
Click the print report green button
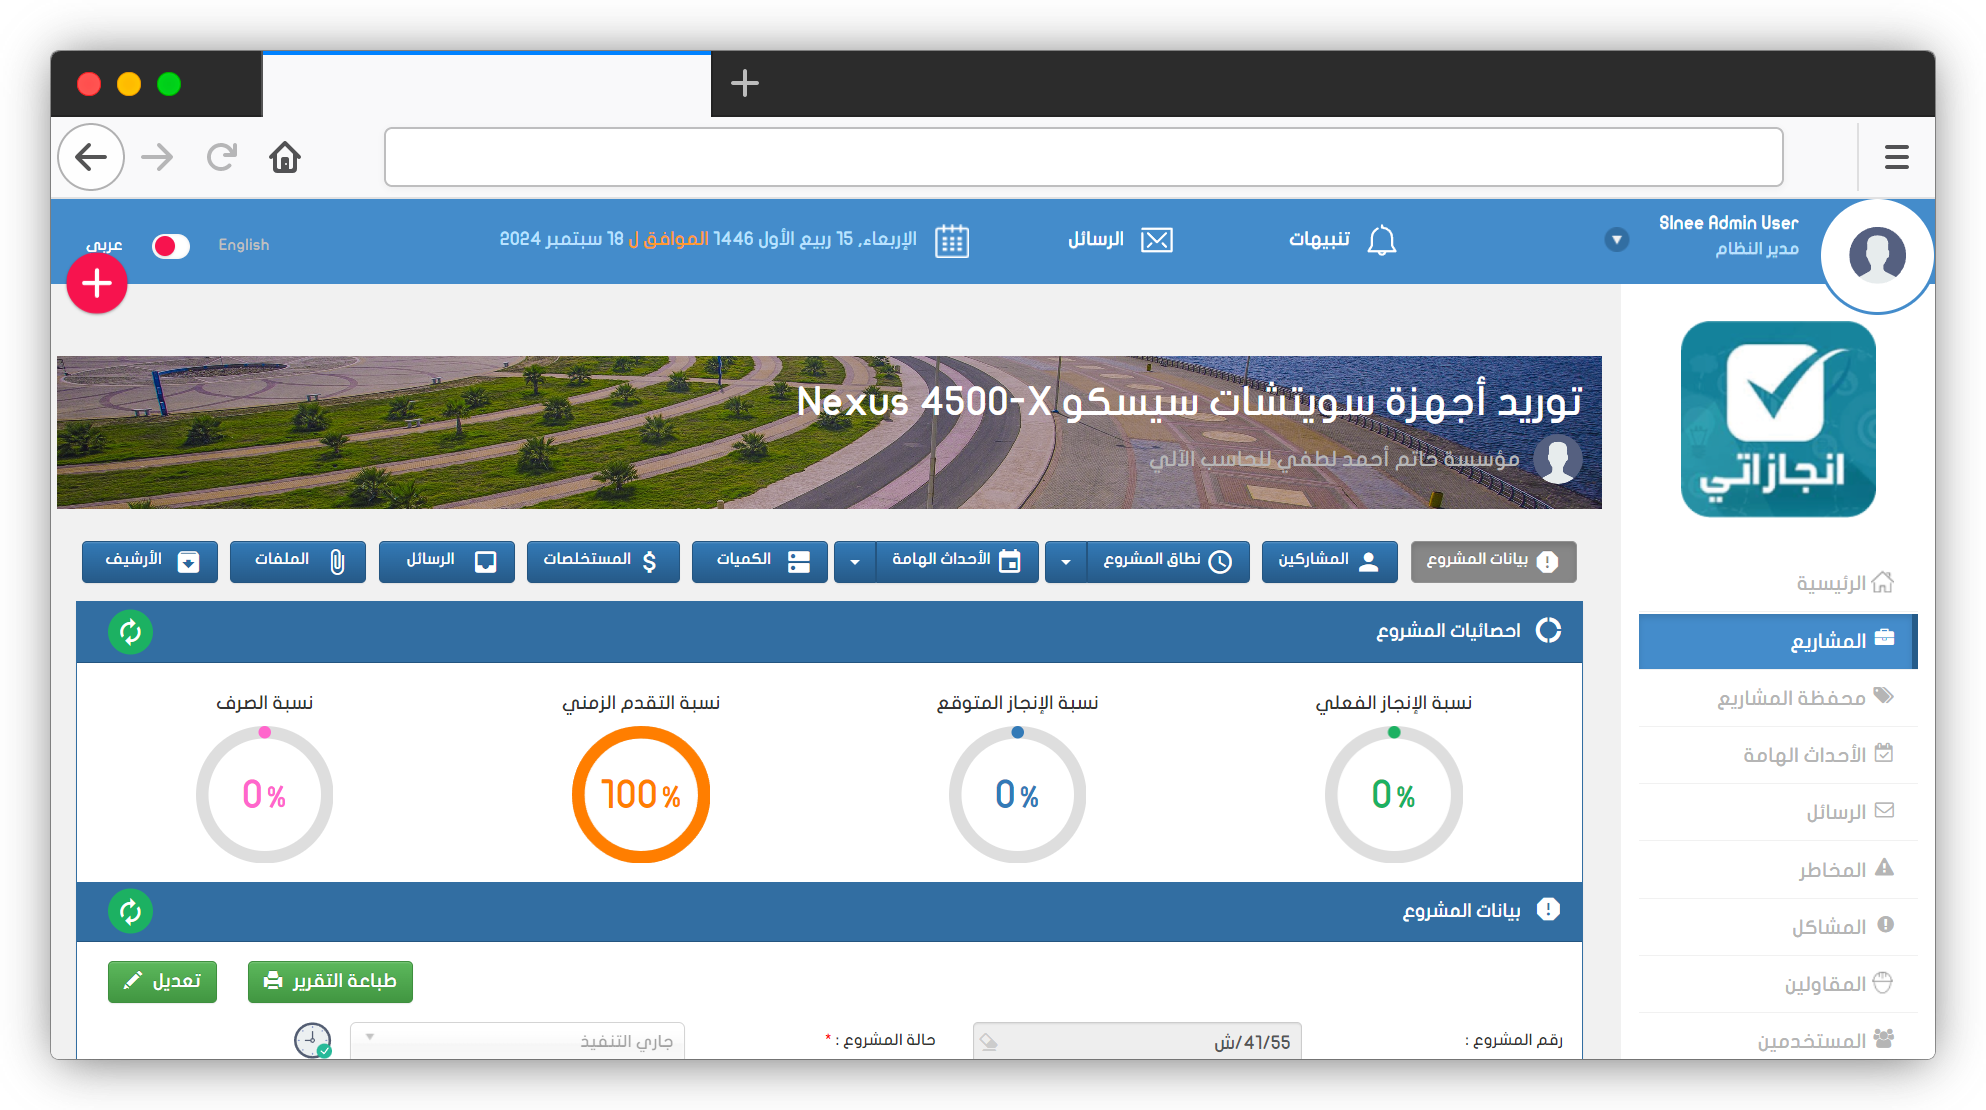tap(330, 981)
